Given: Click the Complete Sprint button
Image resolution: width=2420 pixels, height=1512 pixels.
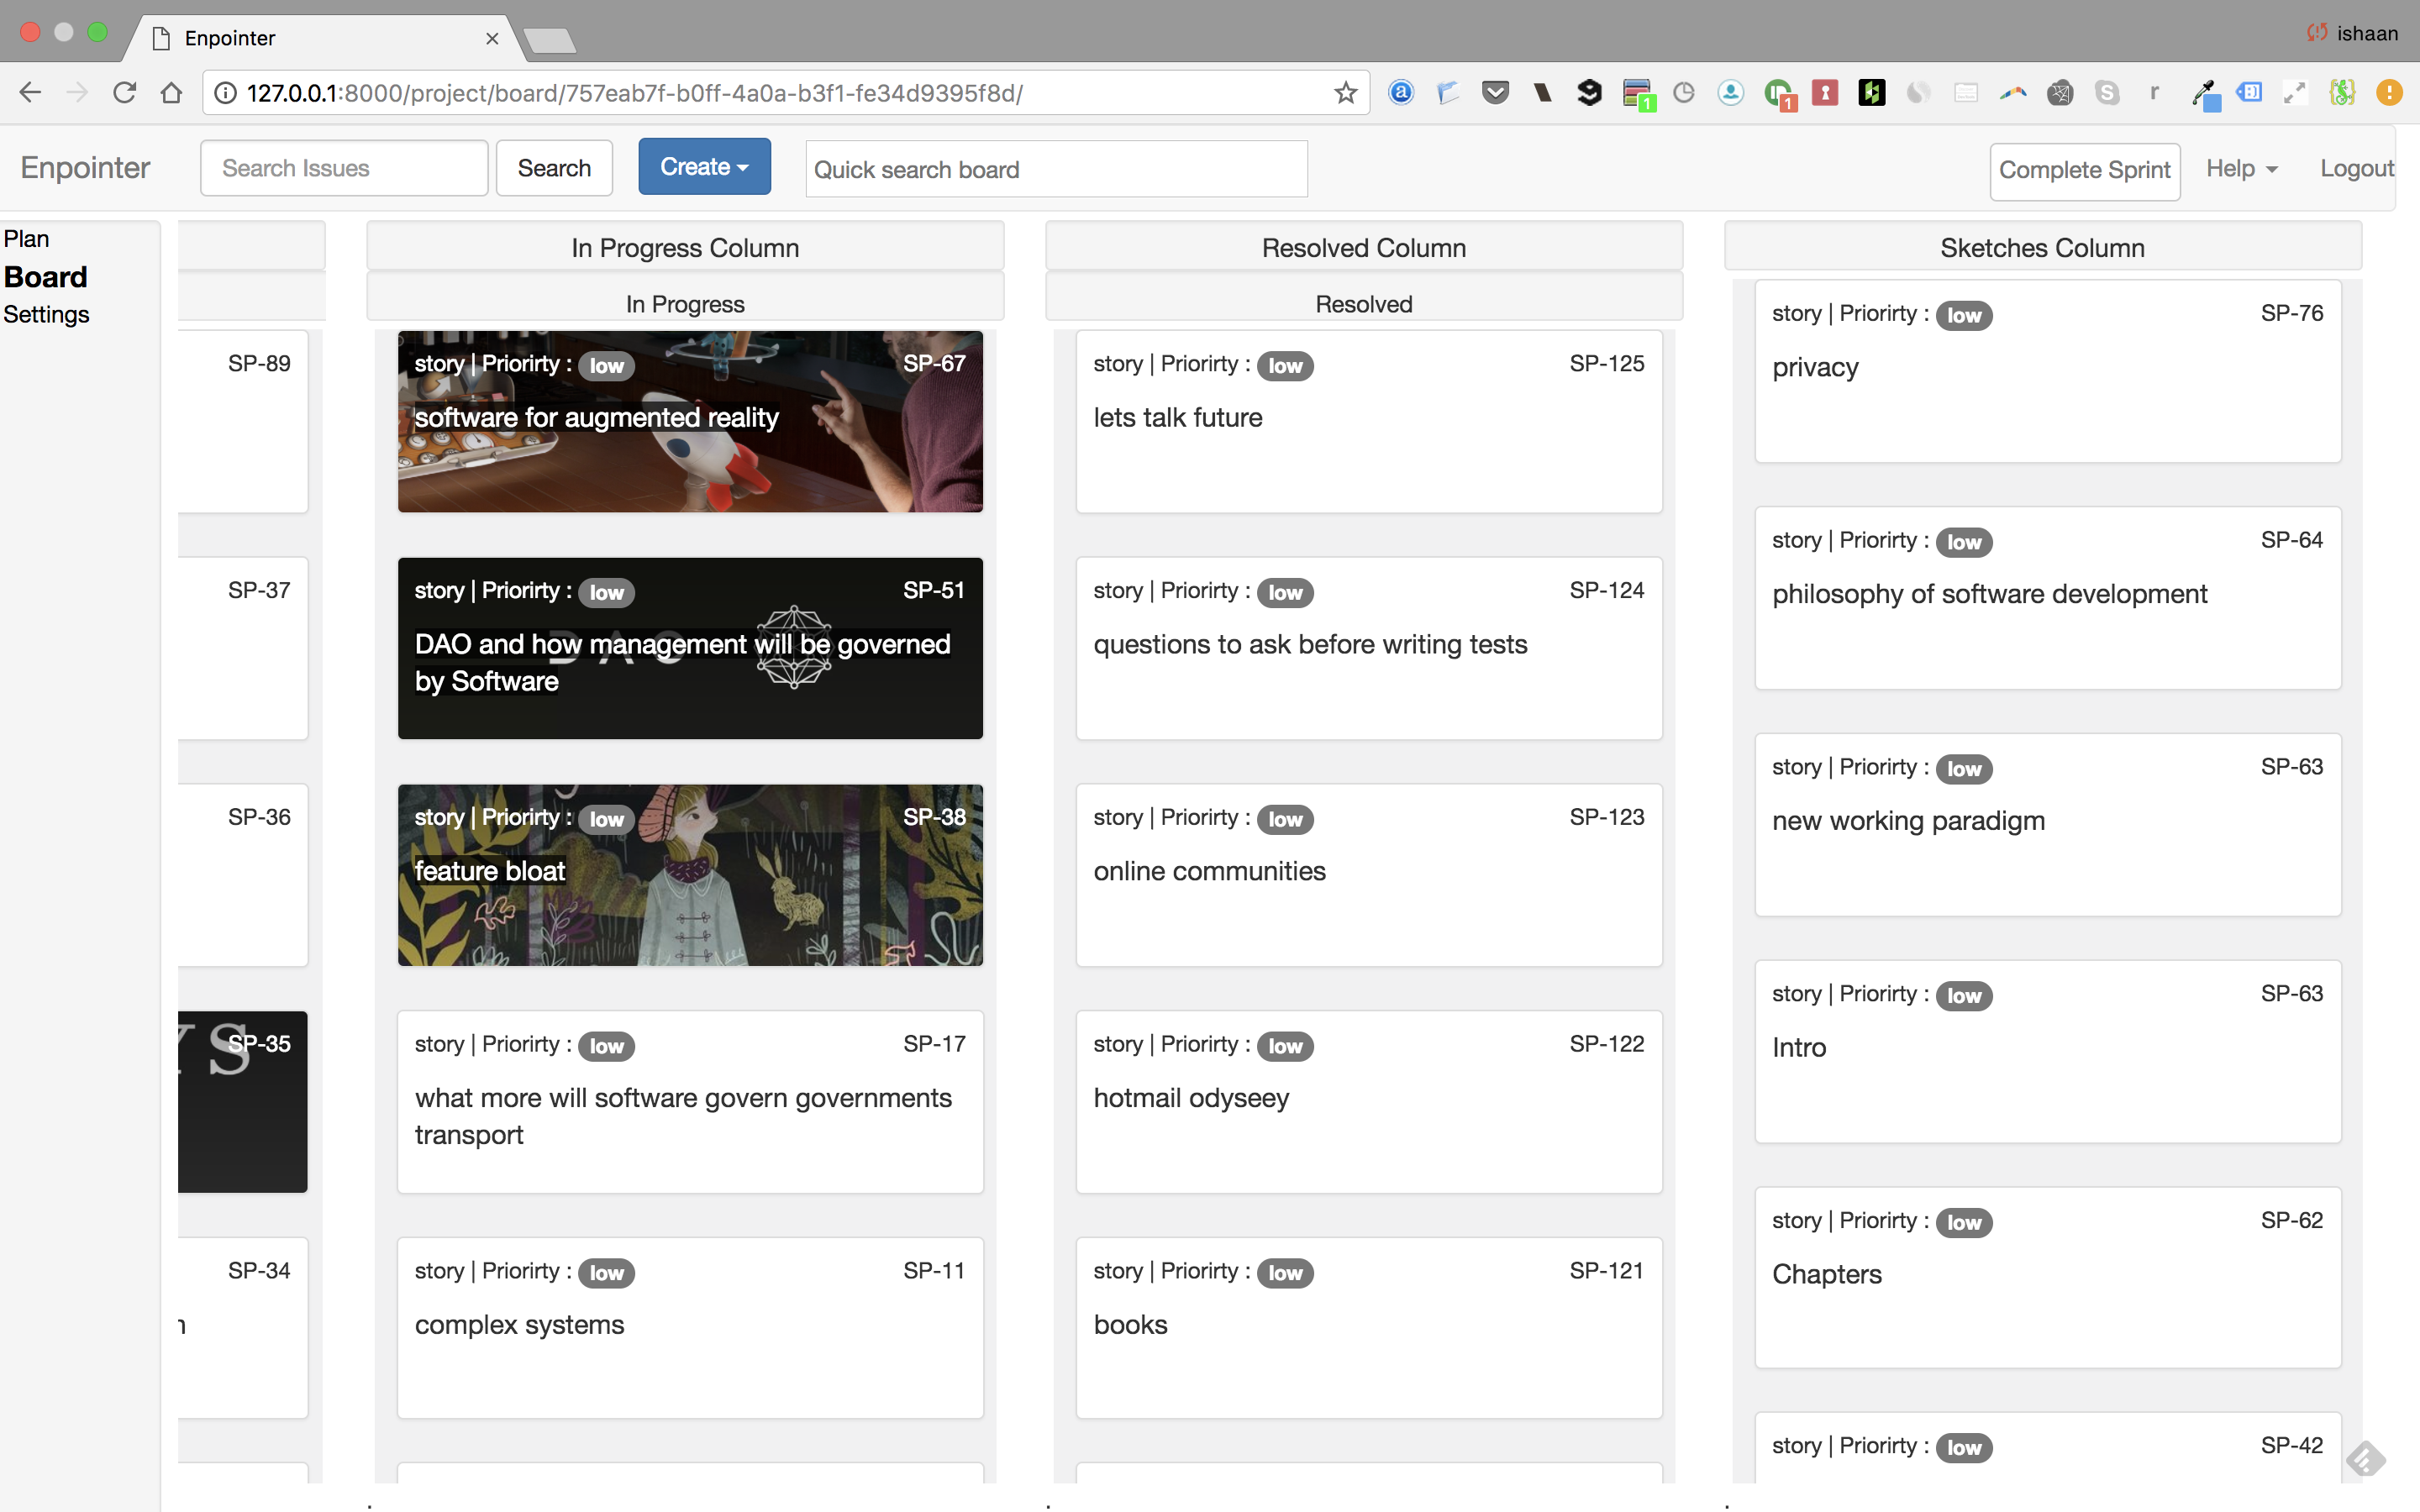Looking at the screenshot, I should point(2084,170).
